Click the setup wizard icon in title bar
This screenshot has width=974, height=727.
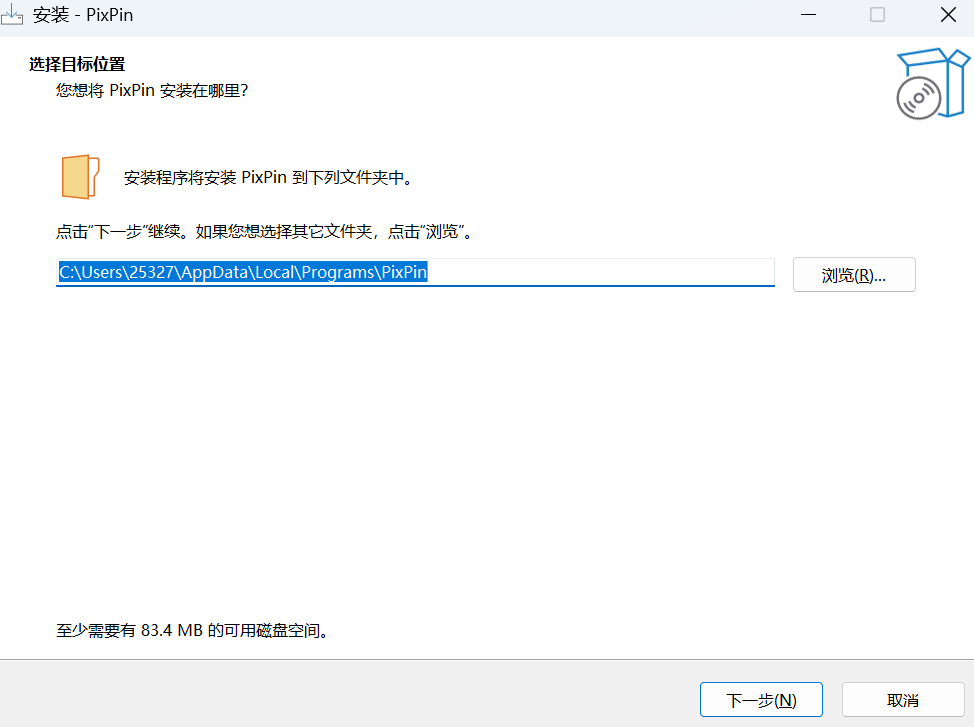[13, 14]
